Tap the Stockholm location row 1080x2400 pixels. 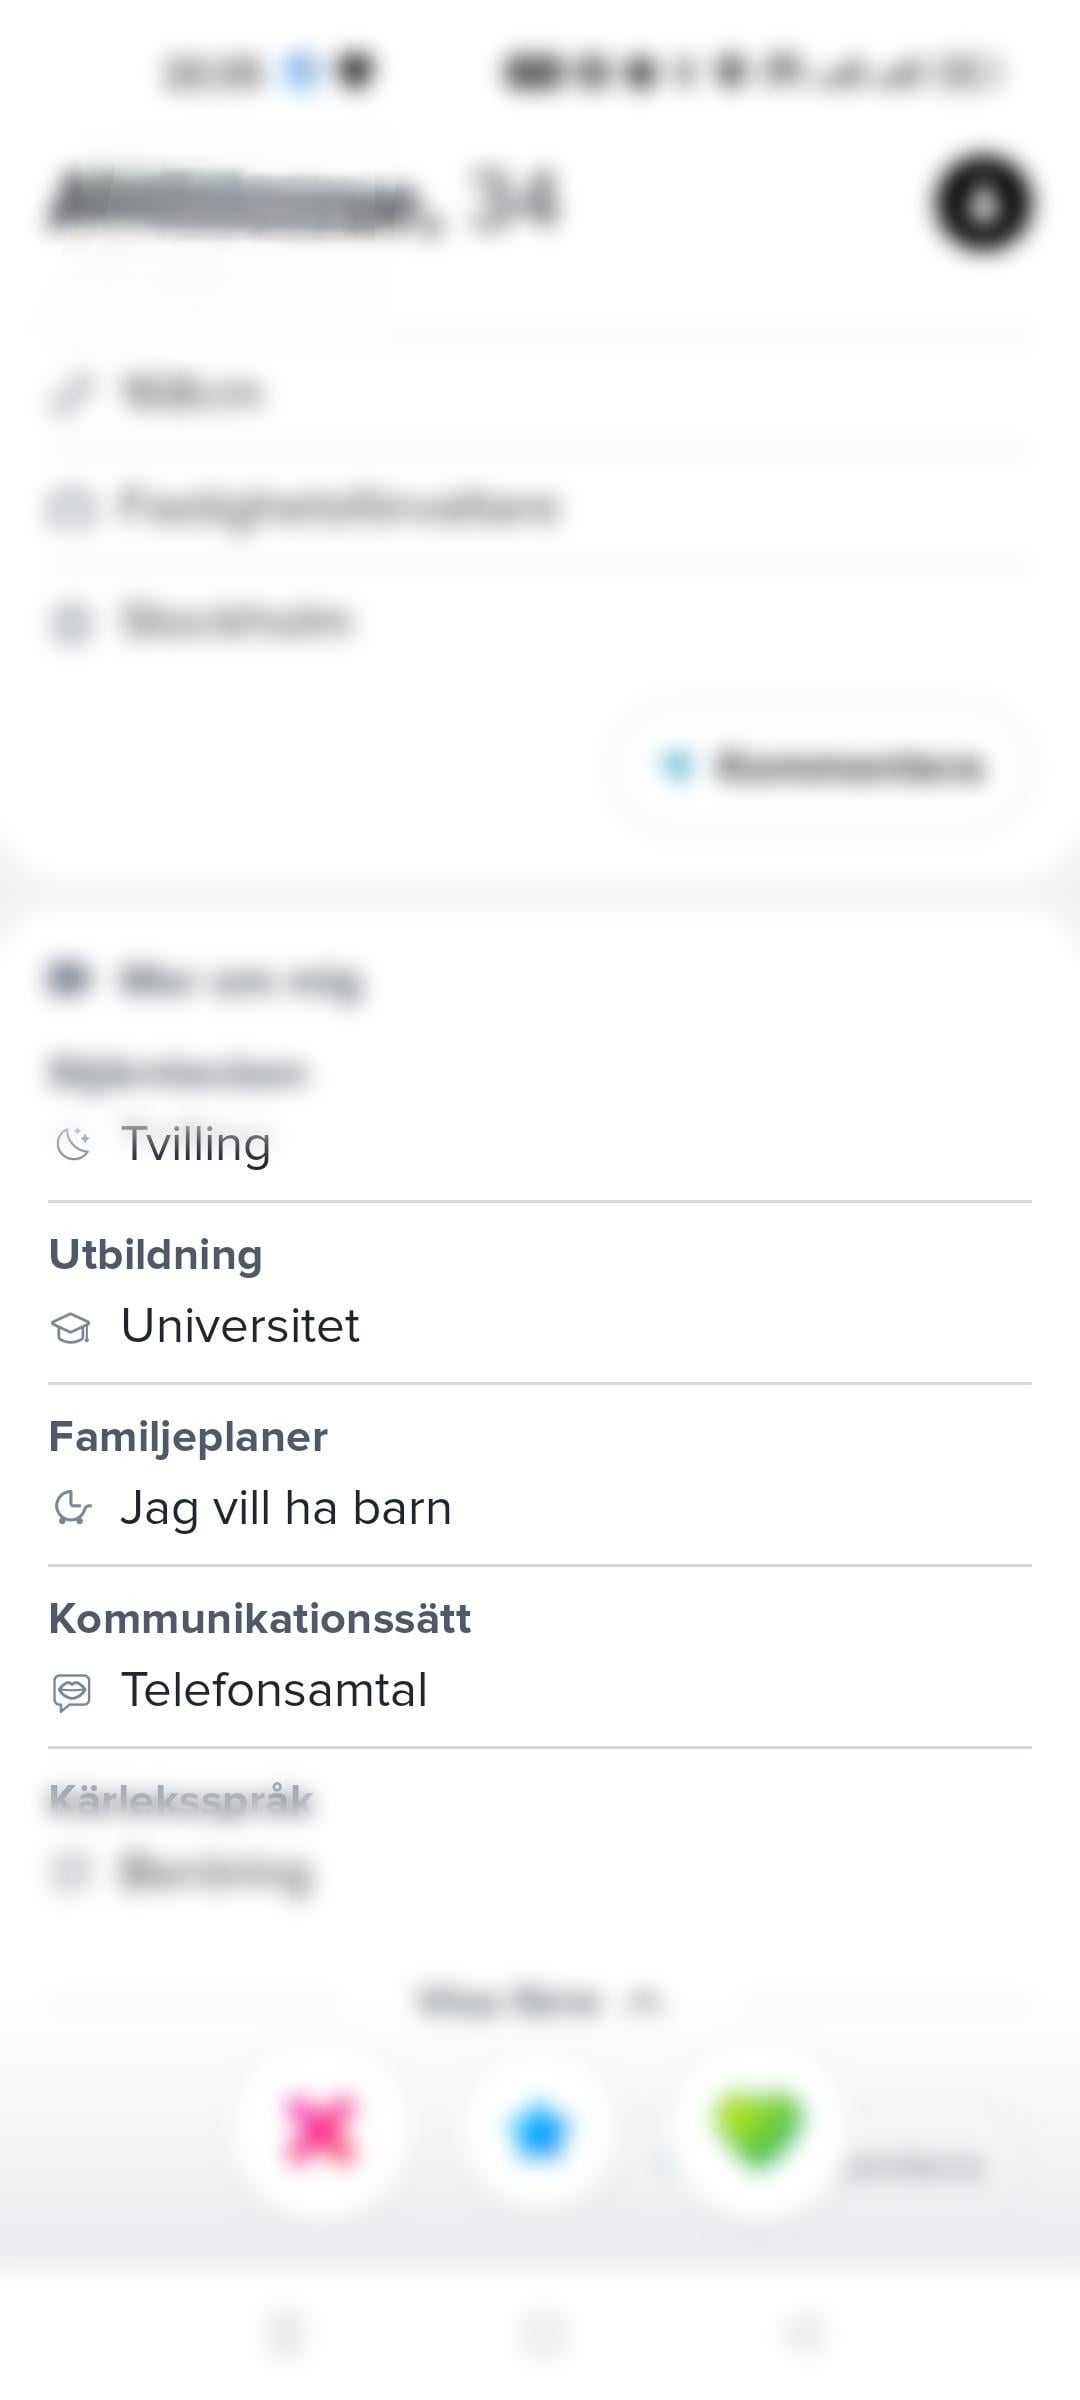click(x=236, y=620)
